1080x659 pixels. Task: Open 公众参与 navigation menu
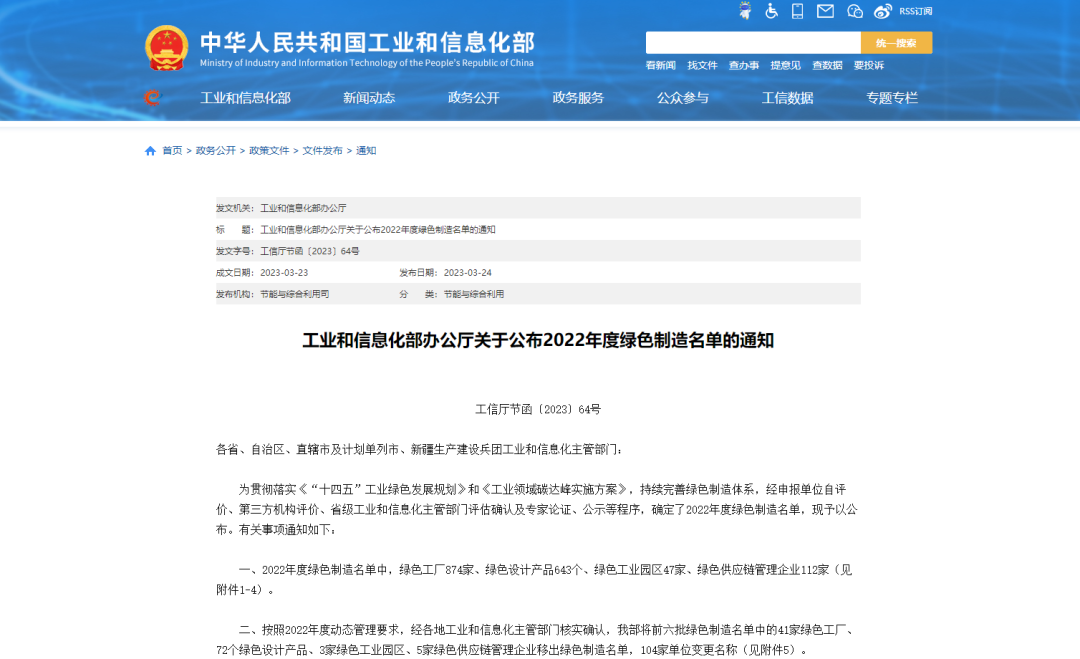[x=683, y=98]
